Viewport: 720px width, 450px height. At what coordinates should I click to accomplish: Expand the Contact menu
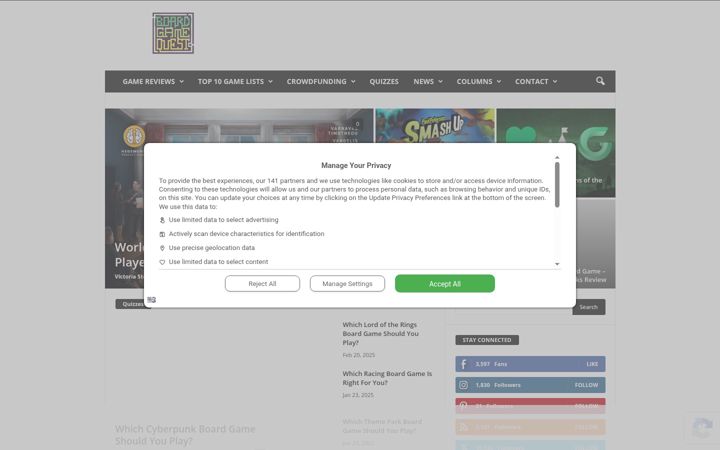(x=536, y=81)
